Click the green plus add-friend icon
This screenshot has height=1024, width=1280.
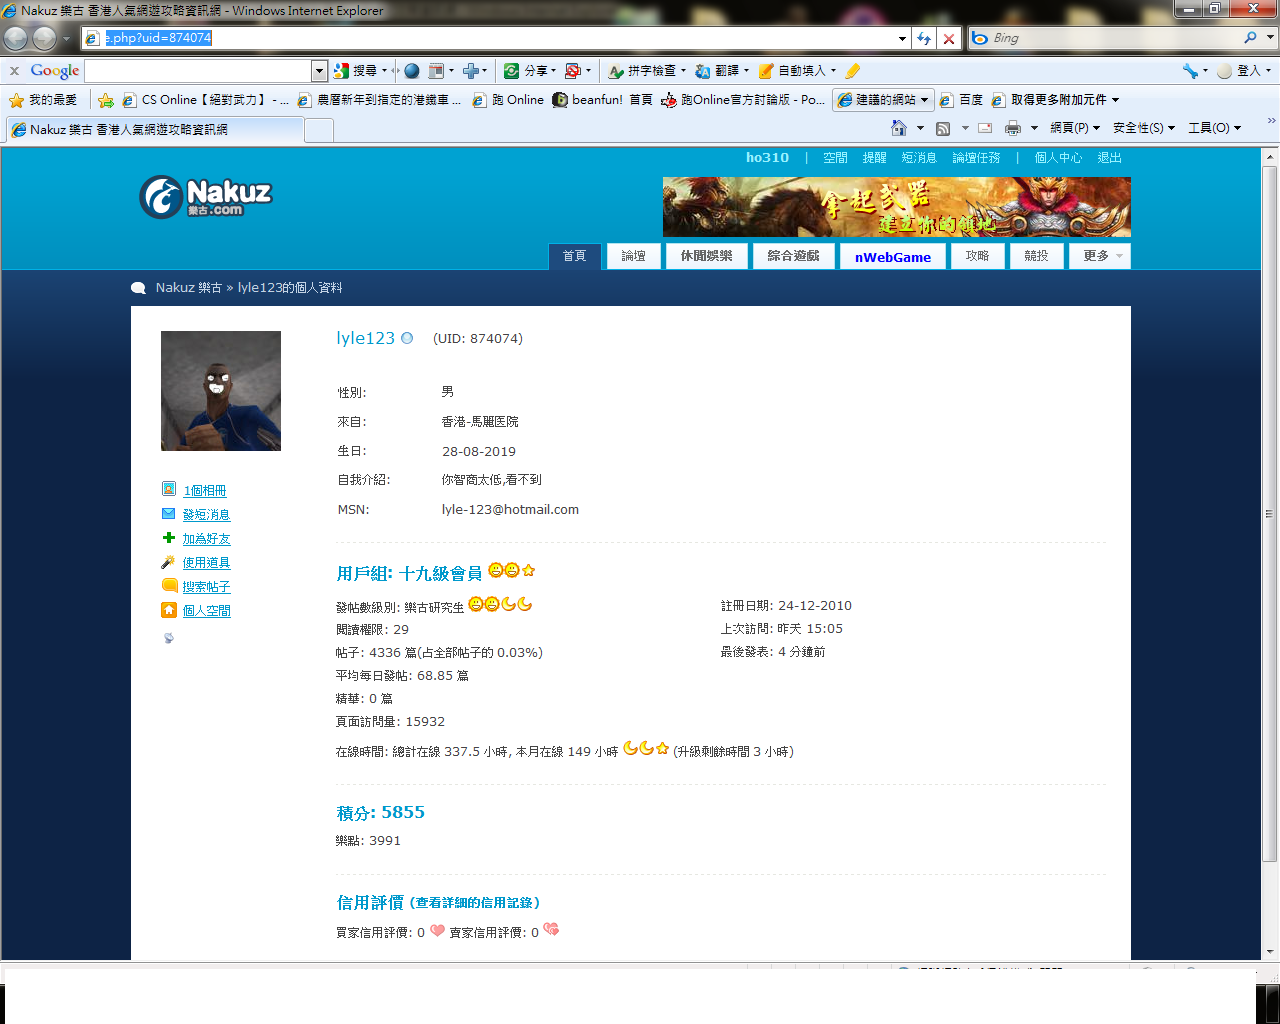point(169,538)
